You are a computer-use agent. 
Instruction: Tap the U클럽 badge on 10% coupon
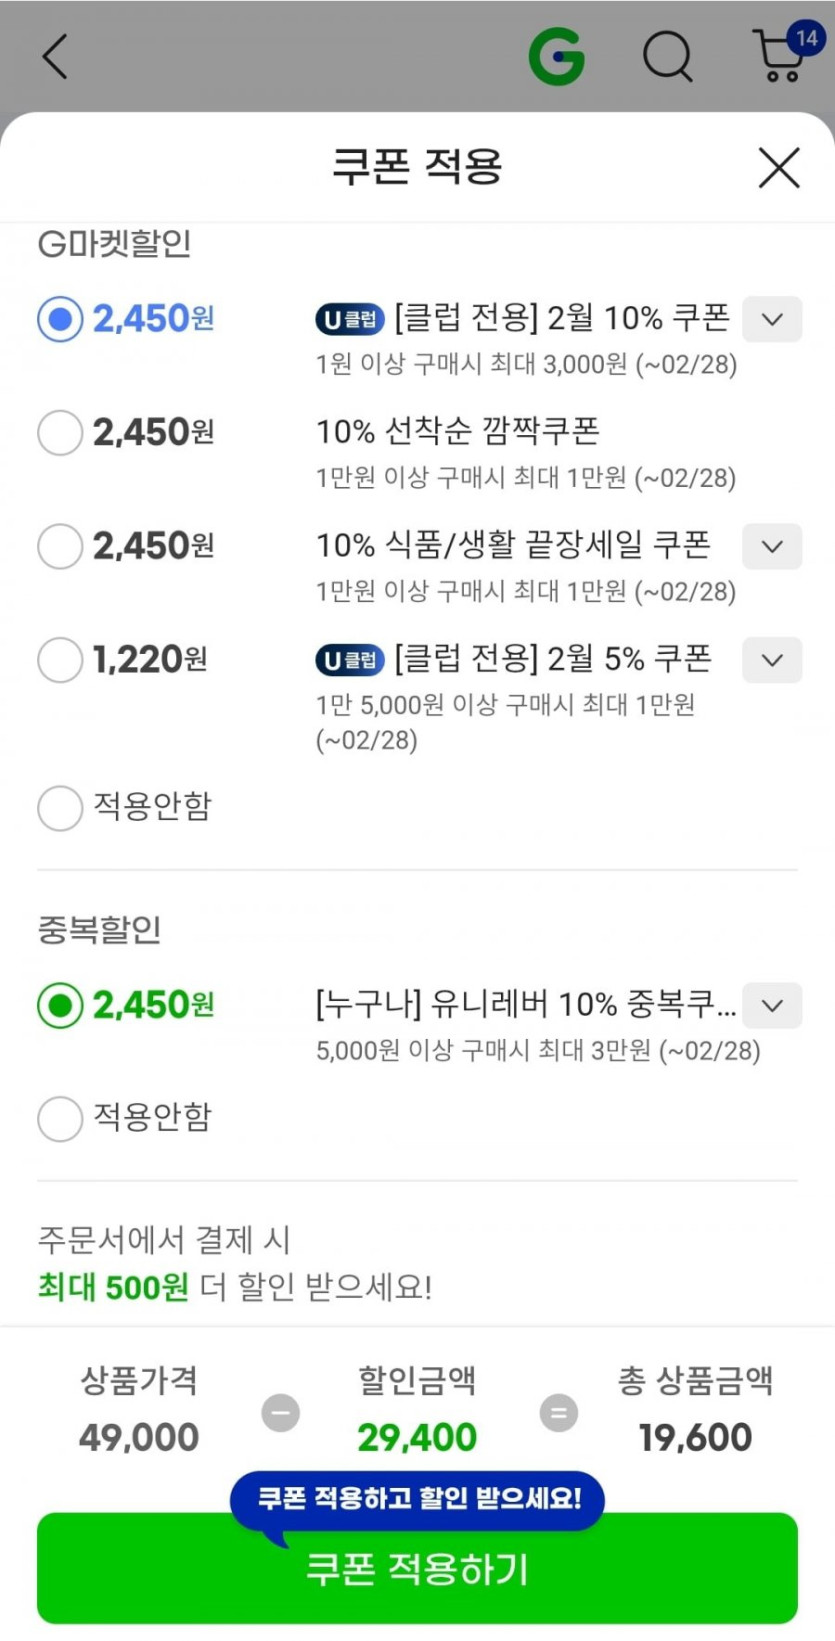pos(350,319)
